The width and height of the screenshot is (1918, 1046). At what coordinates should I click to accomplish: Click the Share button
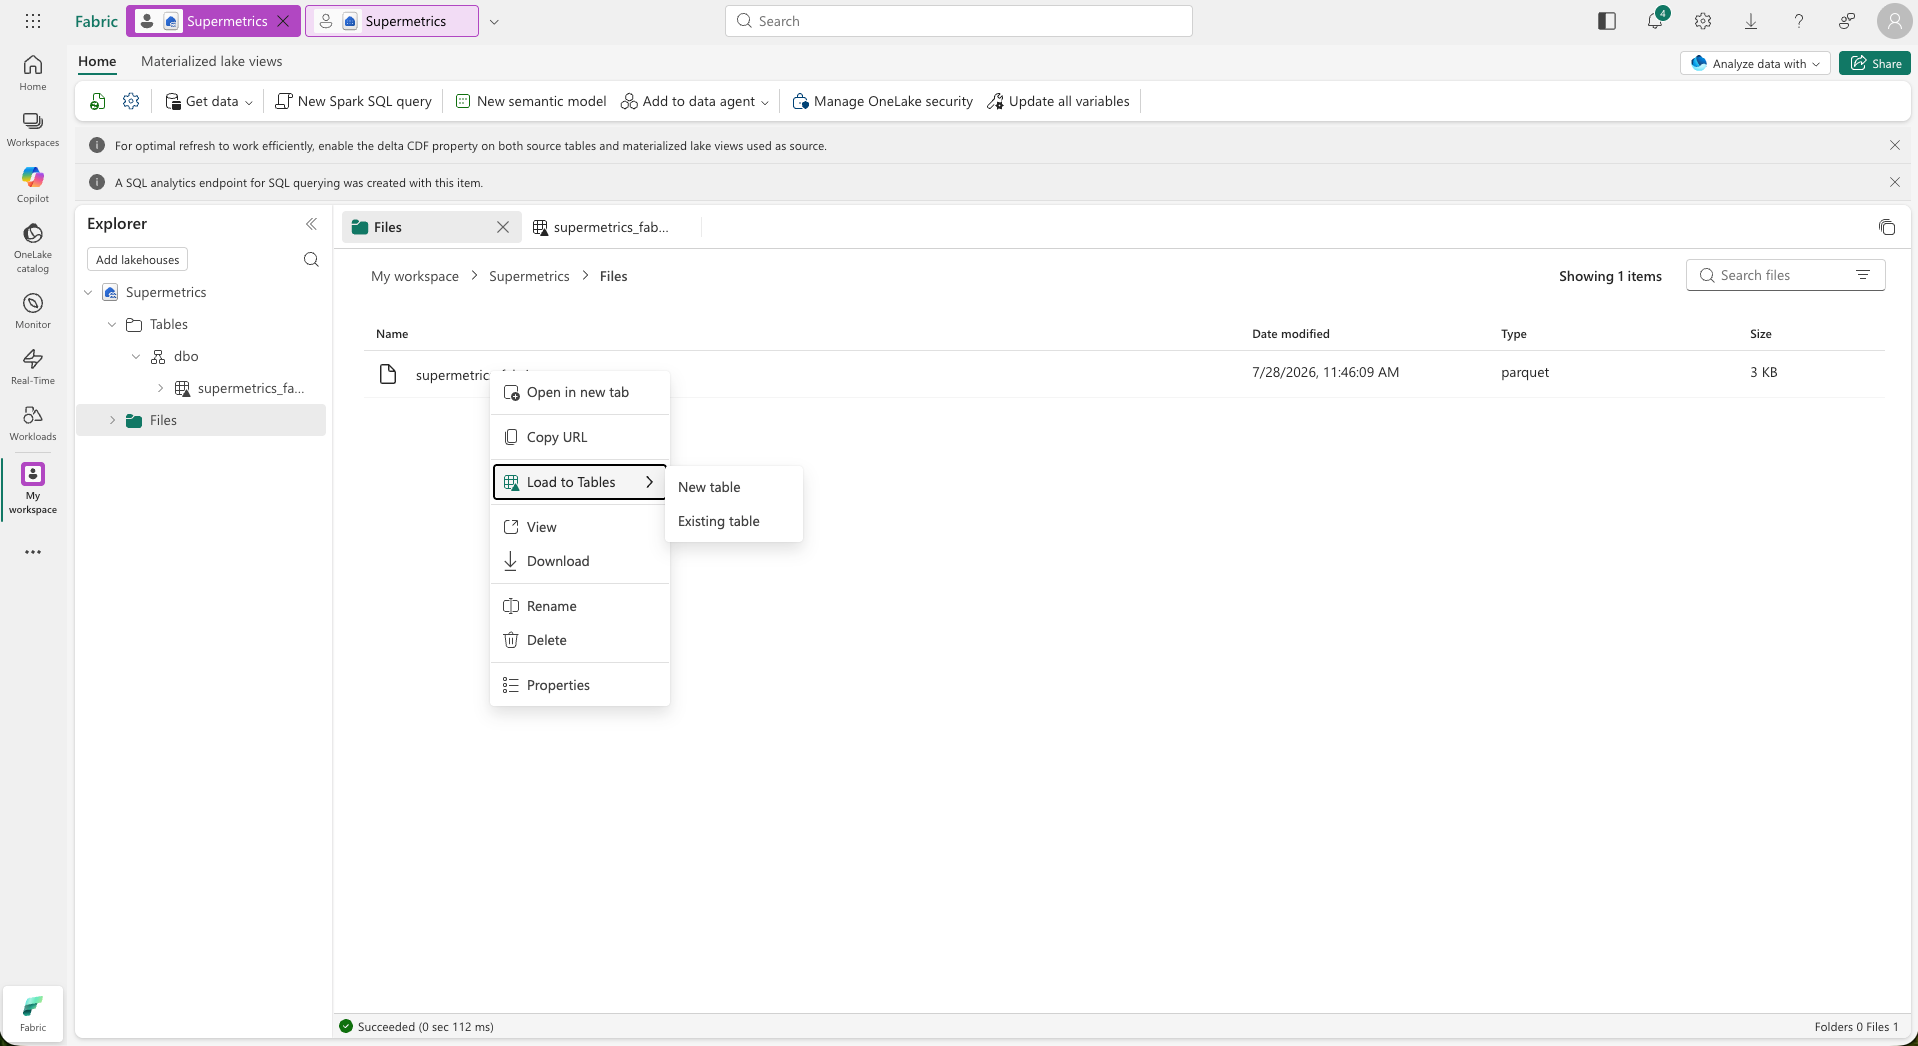click(1875, 63)
